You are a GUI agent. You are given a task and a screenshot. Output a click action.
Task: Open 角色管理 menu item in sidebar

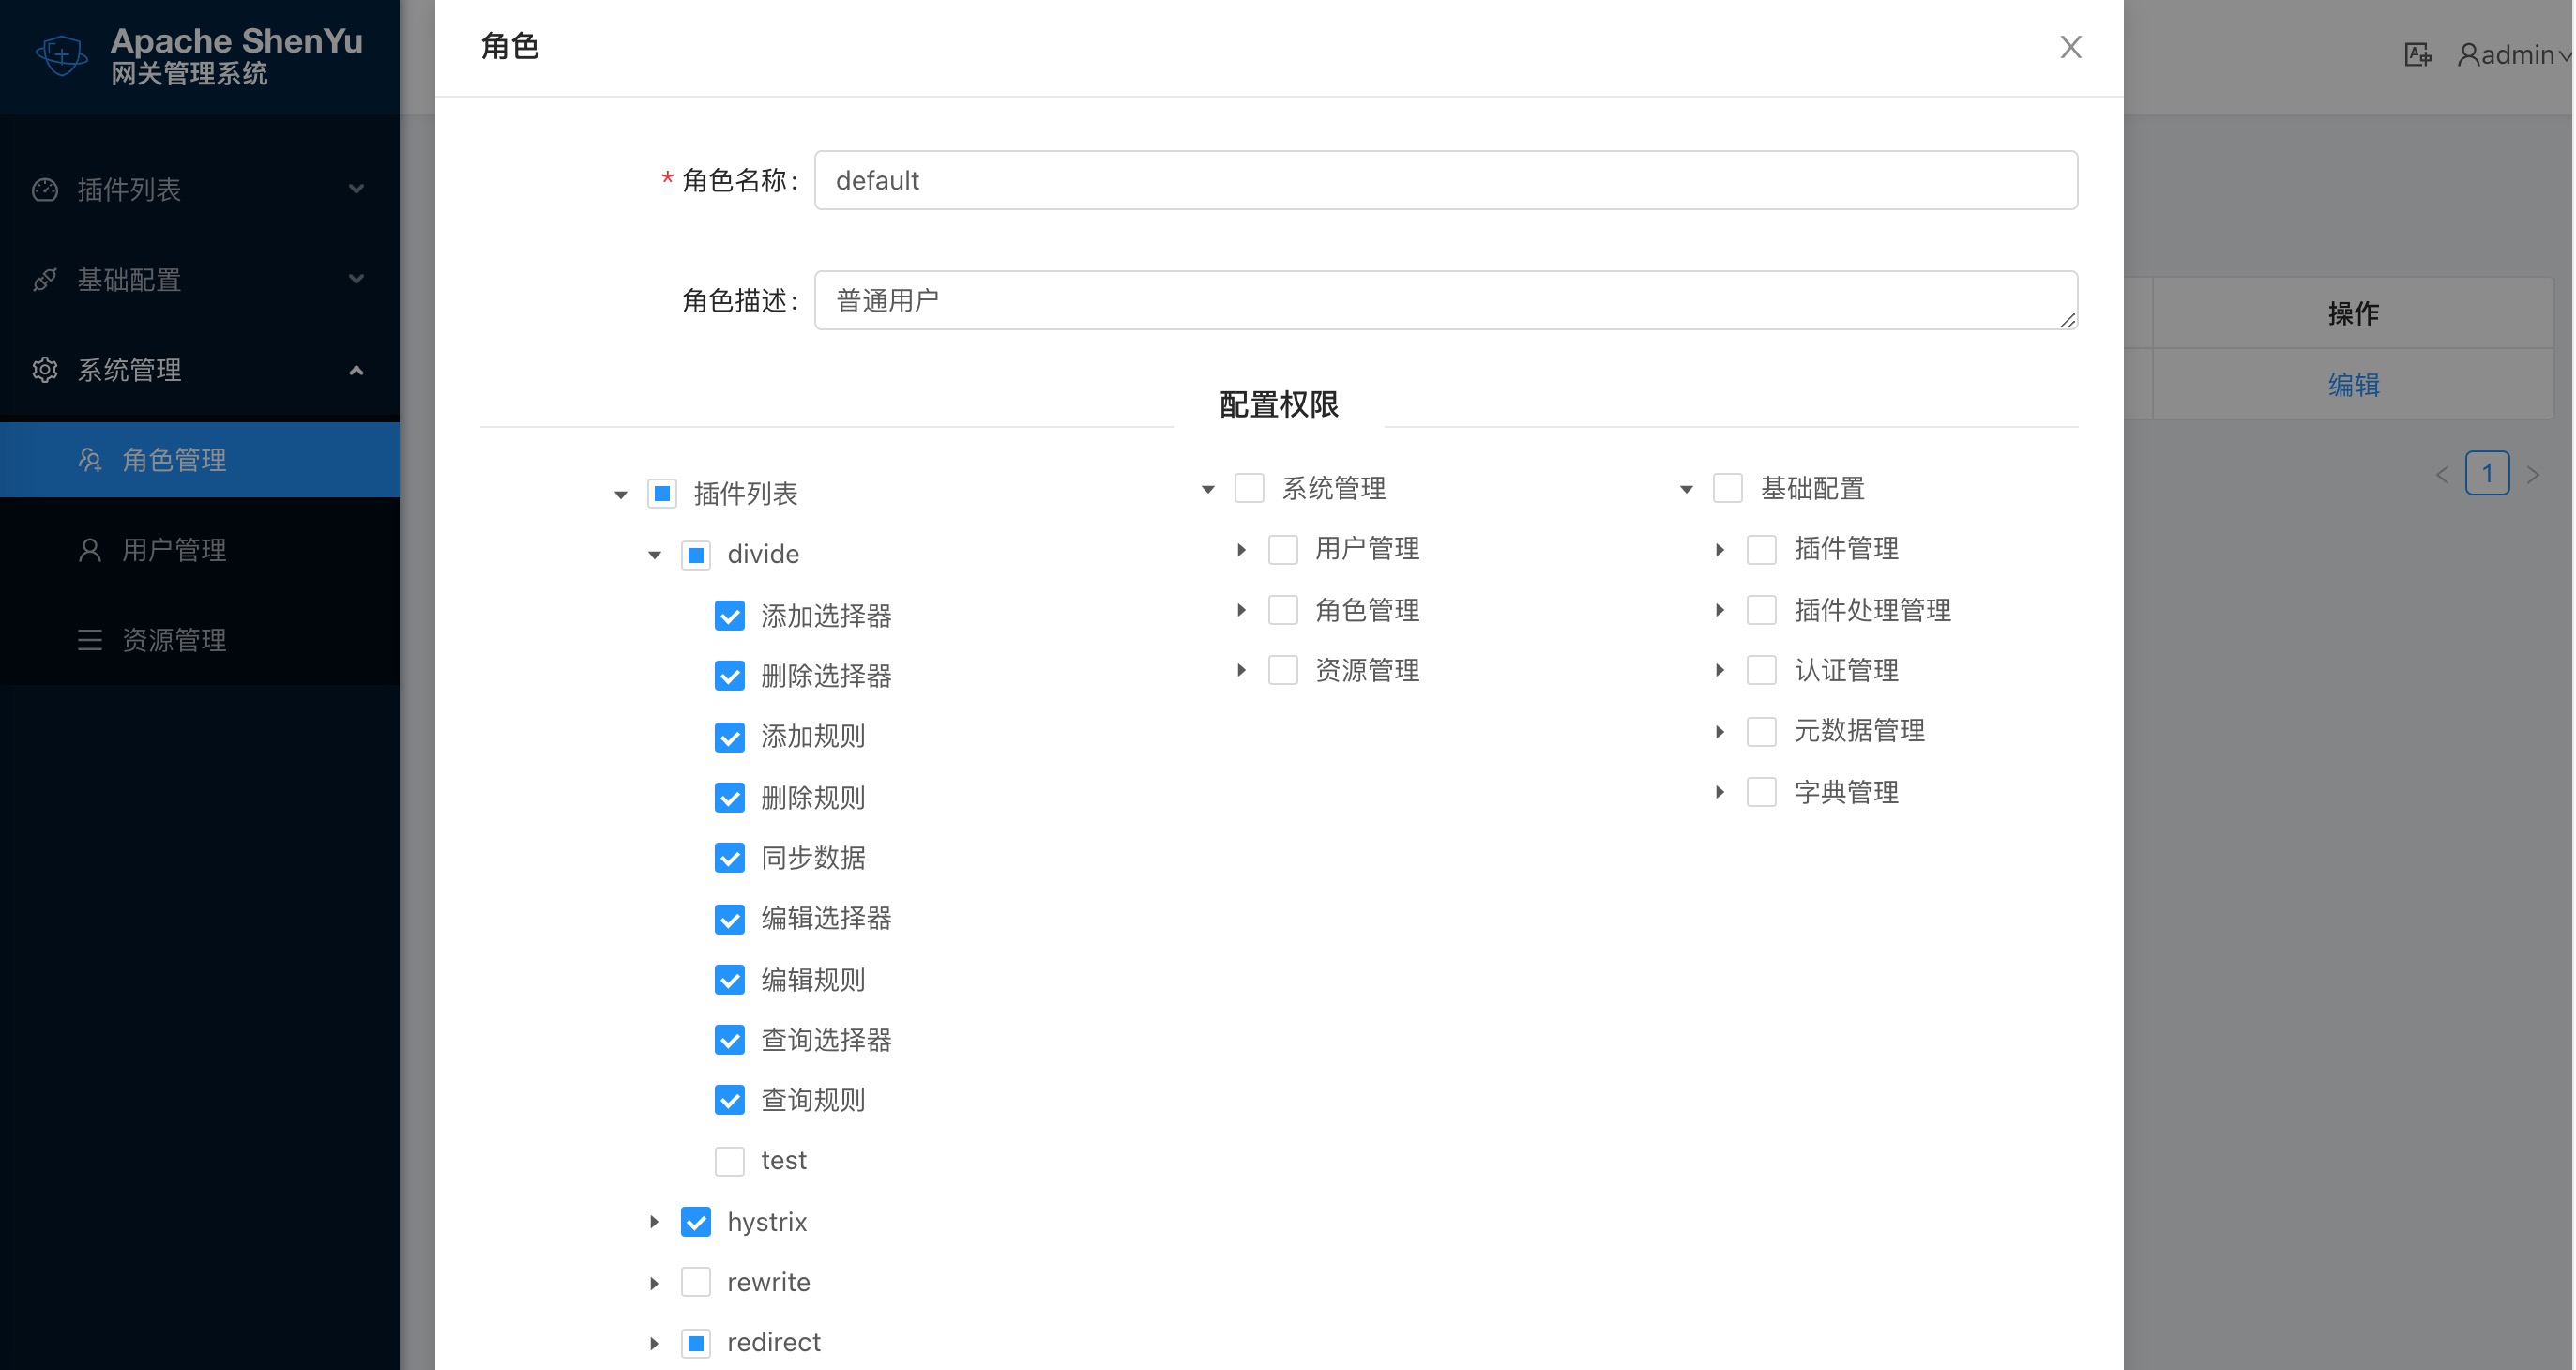(174, 460)
